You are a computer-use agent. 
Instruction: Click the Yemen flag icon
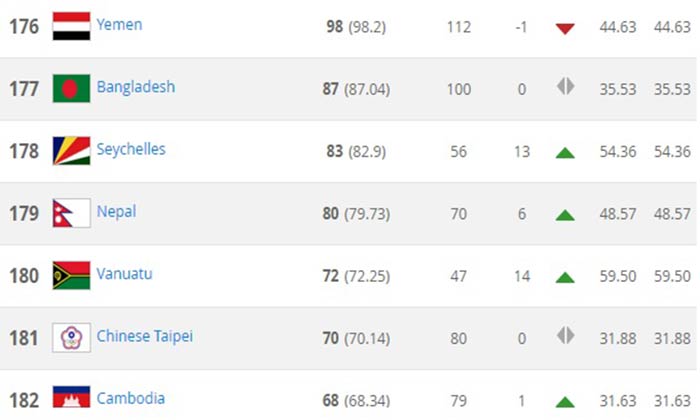(71, 26)
